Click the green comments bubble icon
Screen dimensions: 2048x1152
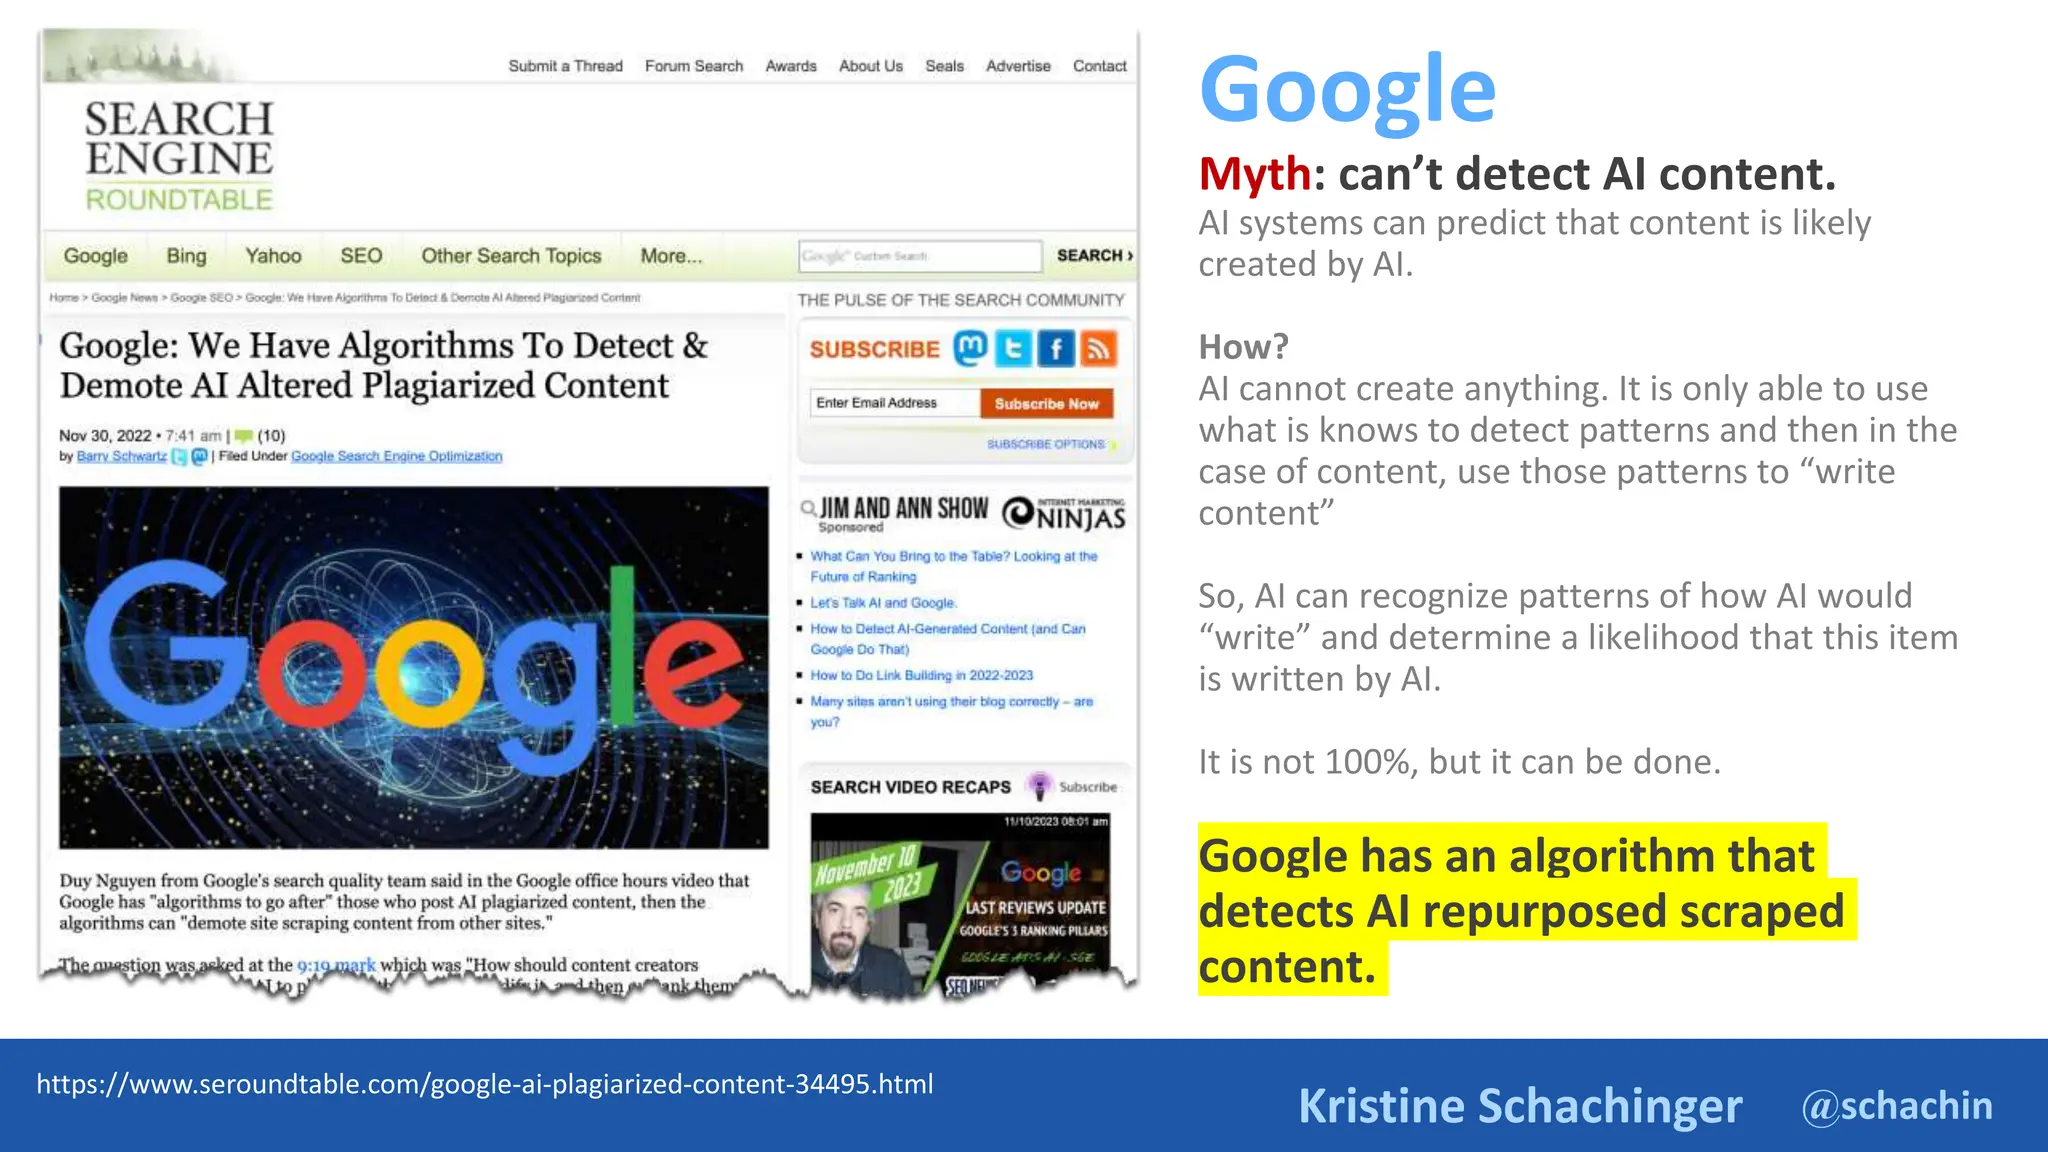[x=243, y=436]
